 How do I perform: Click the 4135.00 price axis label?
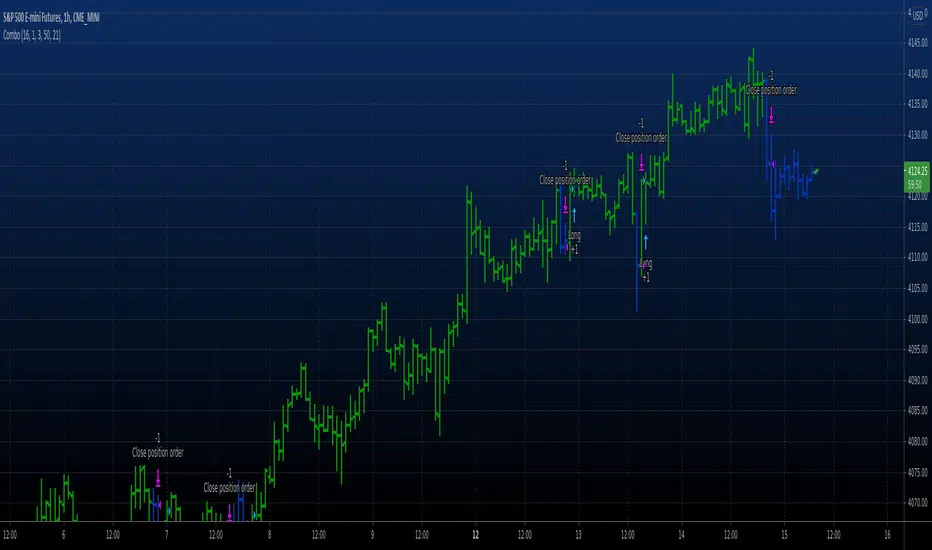(917, 104)
